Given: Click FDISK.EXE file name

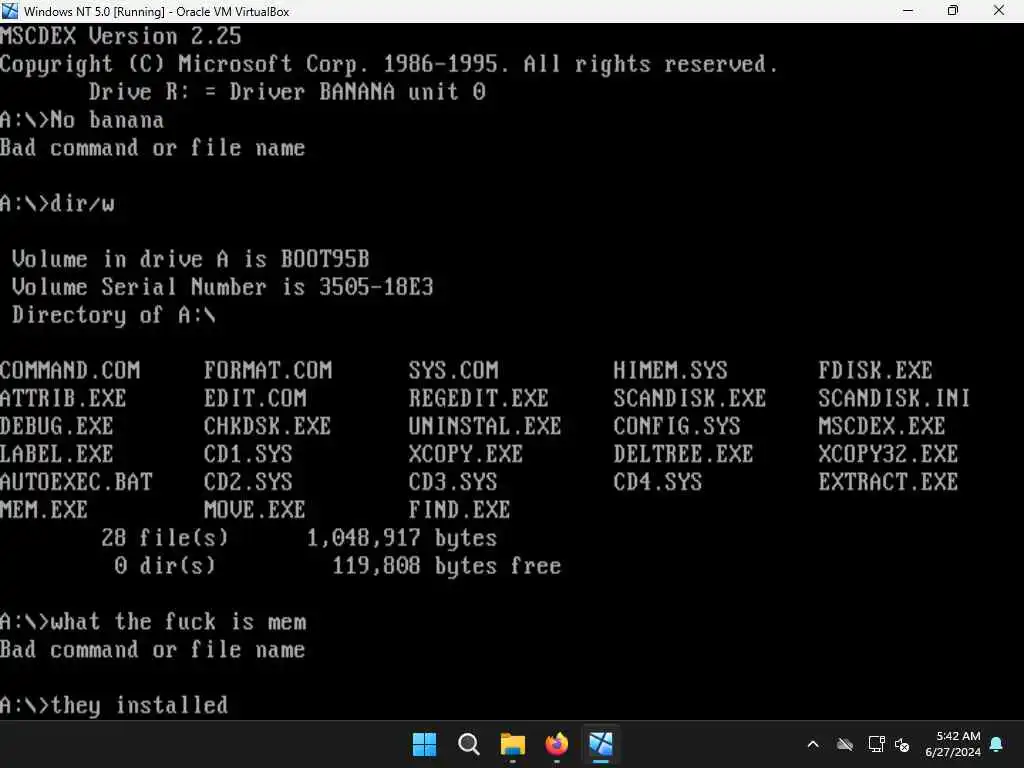Looking at the screenshot, I should coord(875,370).
